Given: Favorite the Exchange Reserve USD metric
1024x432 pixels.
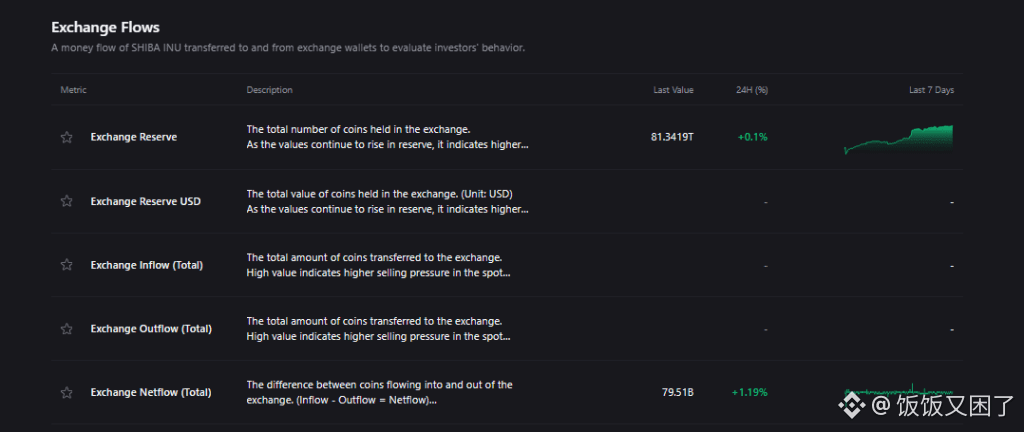Looking at the screenshot, I should pyautogui.click(x=67, y=201).
